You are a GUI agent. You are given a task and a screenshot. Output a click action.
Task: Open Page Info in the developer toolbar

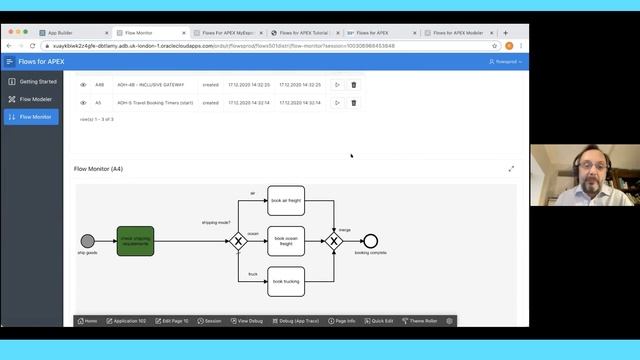tap(342, 321)
